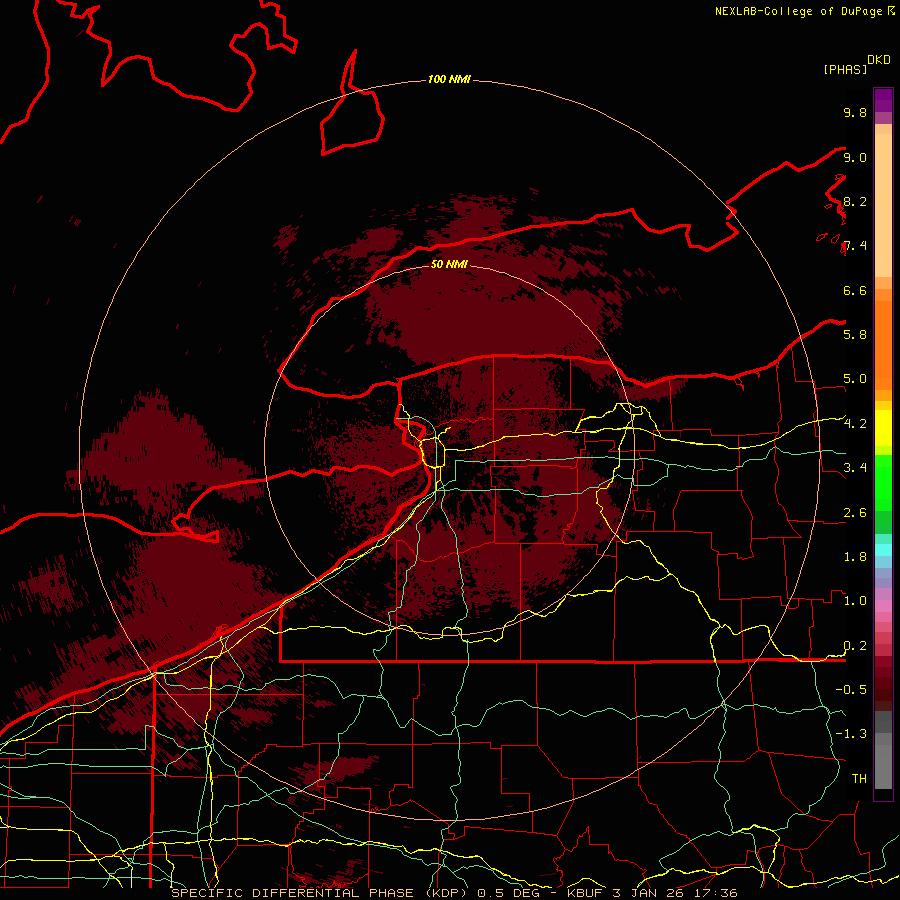Pick the bright green color bar segment
900x900 pixels.
(883, 482)
